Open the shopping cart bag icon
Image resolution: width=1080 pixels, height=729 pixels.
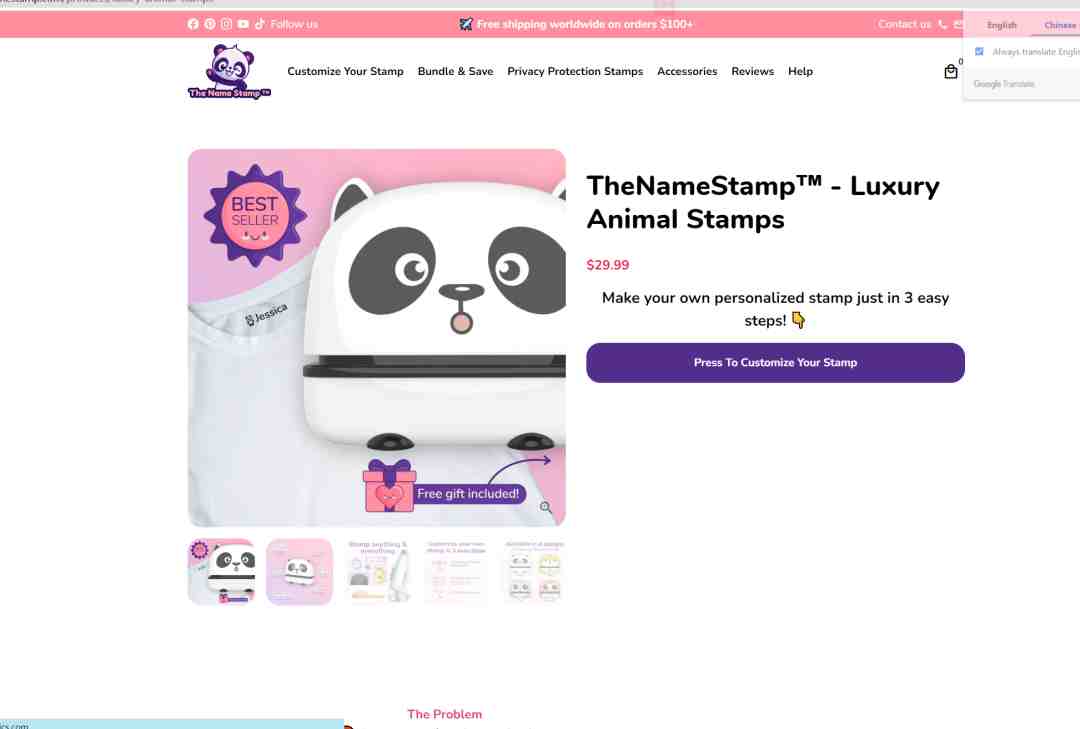point(951,72)
